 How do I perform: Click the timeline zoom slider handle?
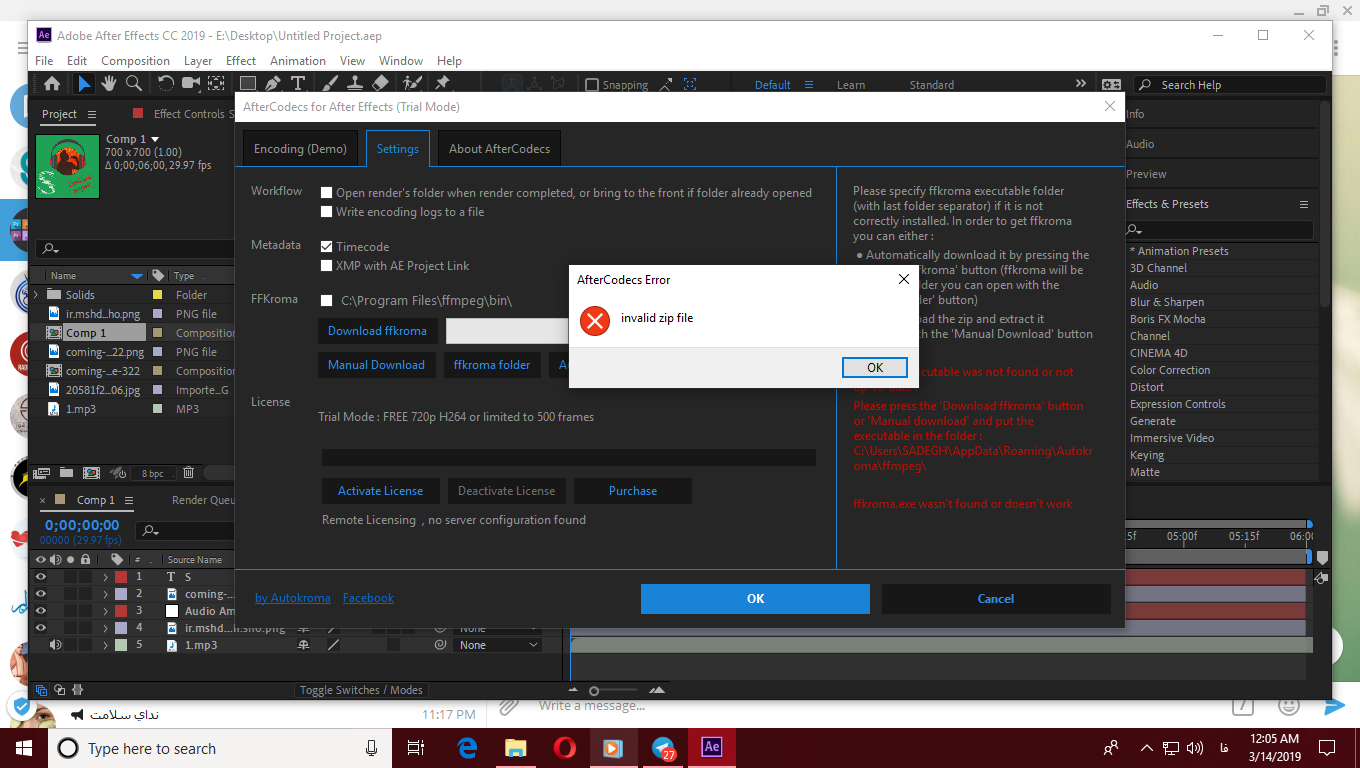[594, 691]
